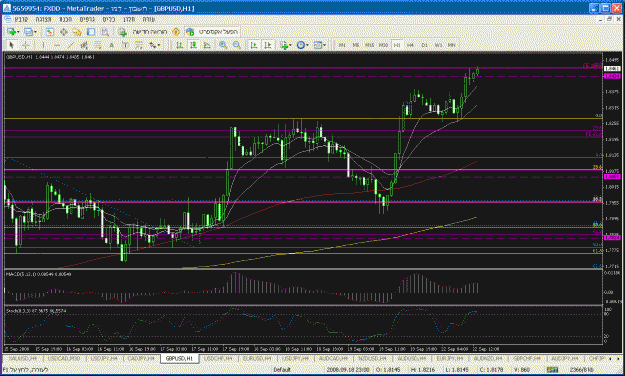This screenshot has width=625, height=376.
Task: Open the Data Window icon
Action: (x=63, y=31)
